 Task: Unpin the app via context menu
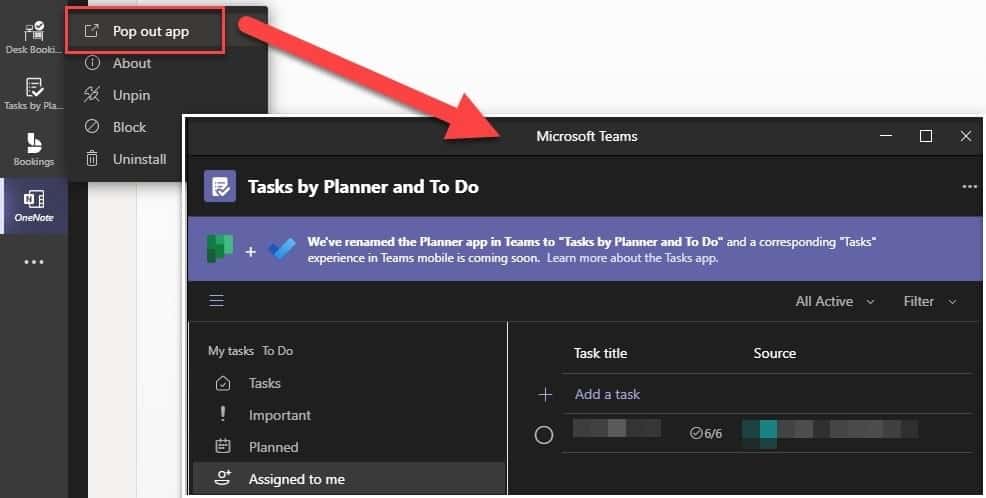click(x=131, y=95)
